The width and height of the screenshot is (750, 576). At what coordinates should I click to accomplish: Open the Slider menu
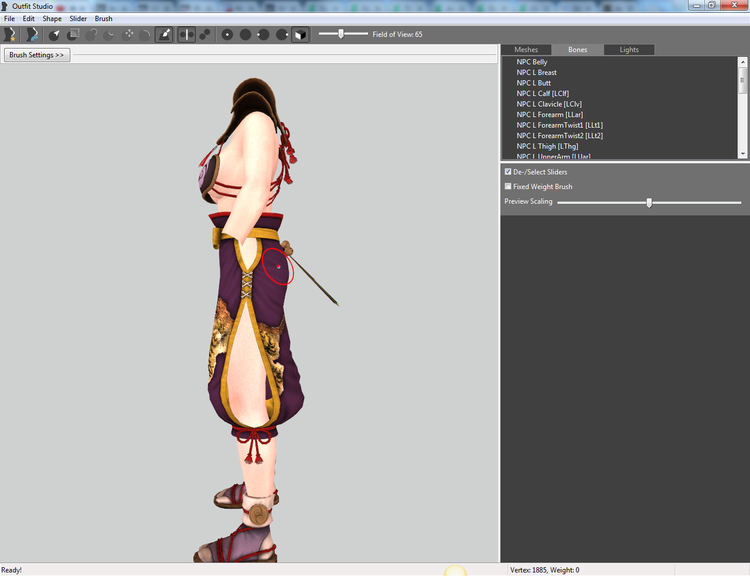point(78,19)
